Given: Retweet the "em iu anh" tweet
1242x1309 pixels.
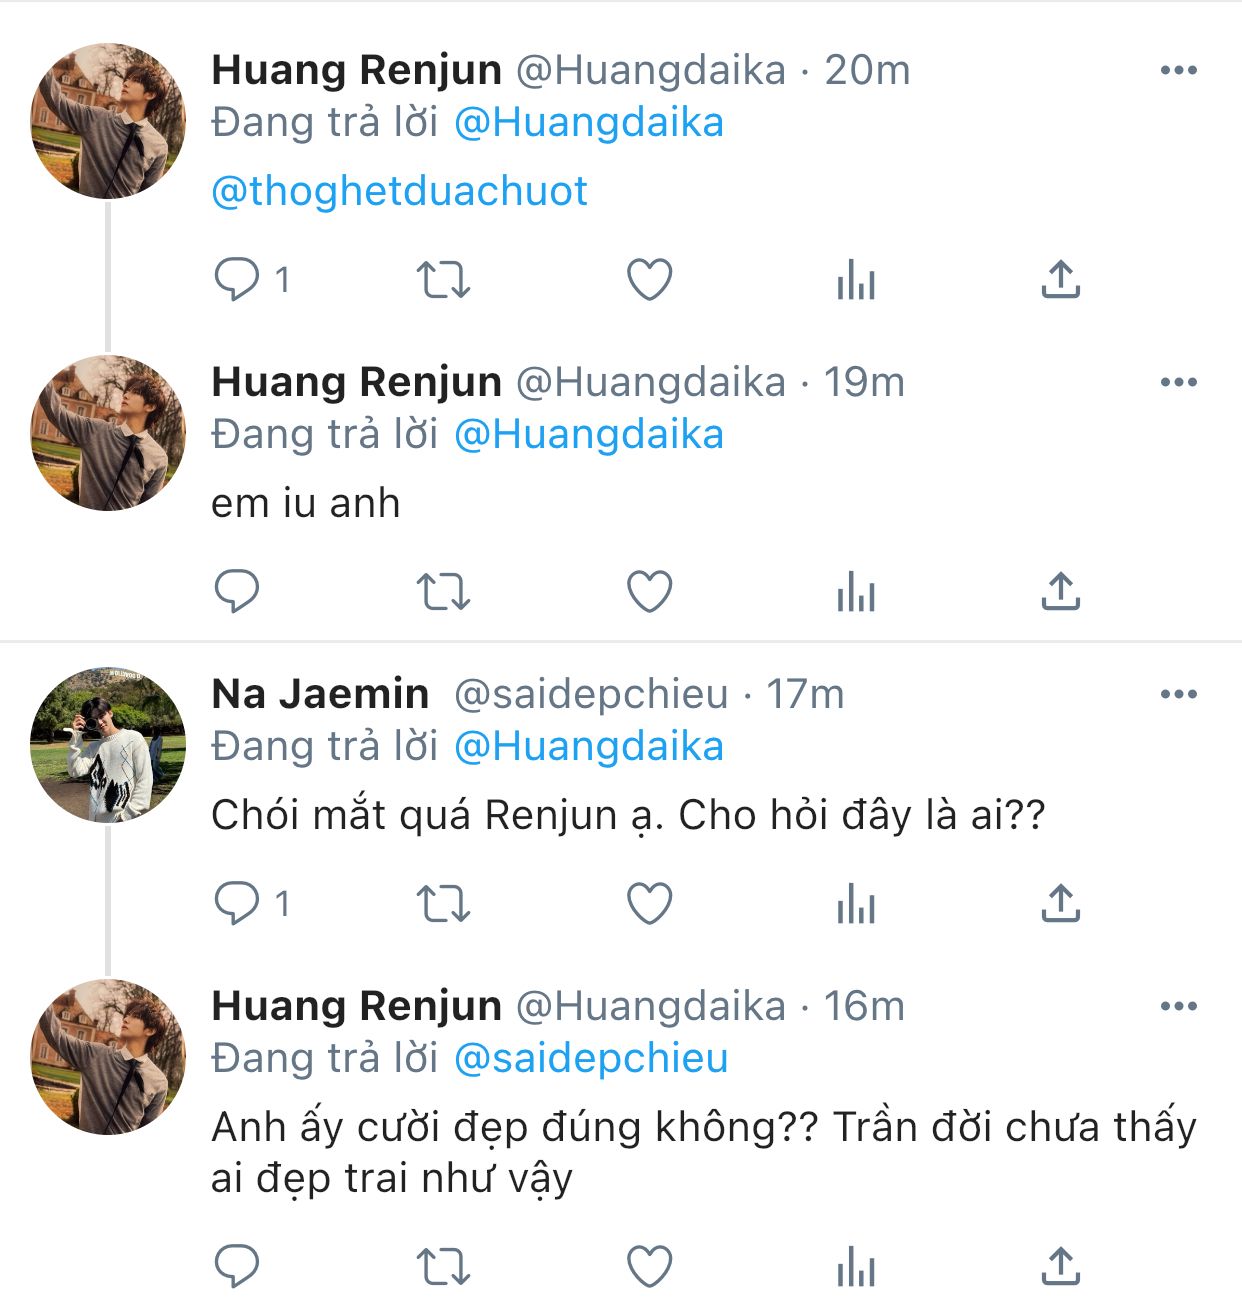Looking at the screenshot, I should pos(443,591).
